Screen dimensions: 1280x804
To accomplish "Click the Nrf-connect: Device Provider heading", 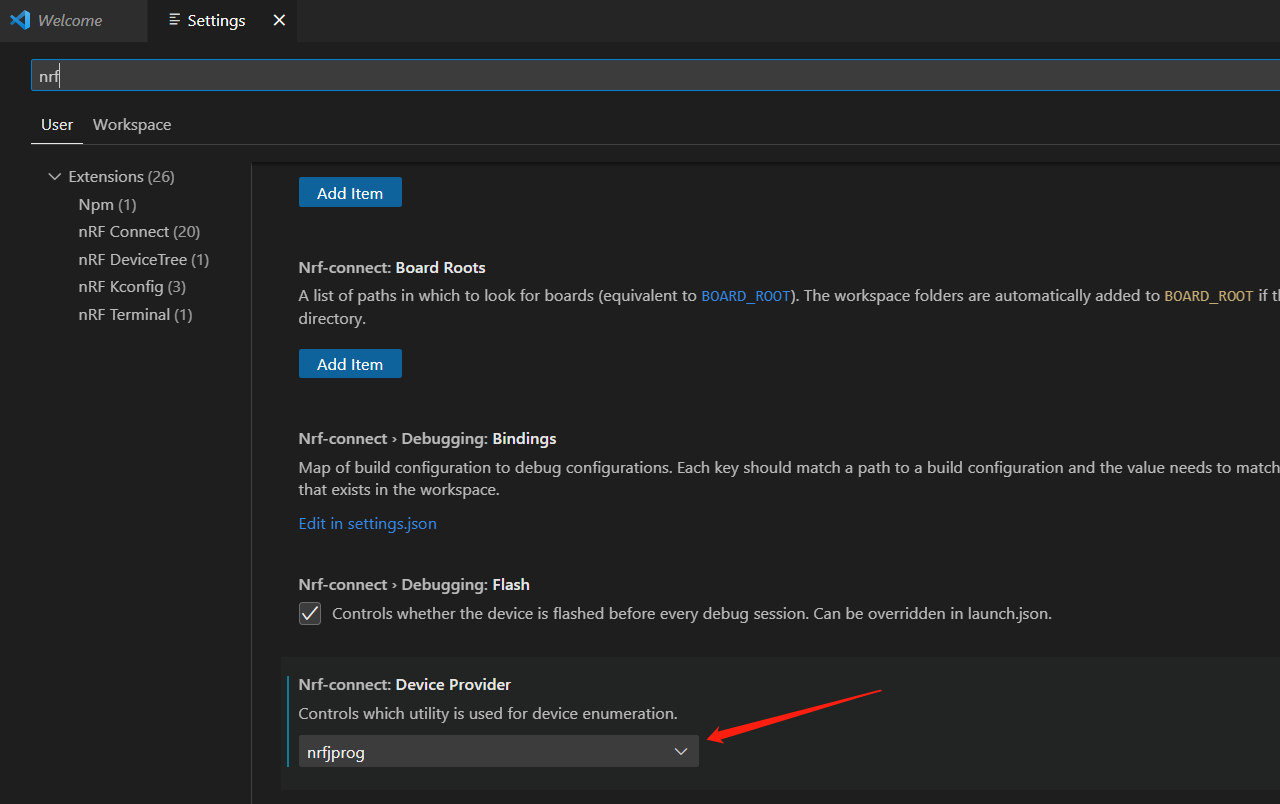I will click(404, 685).
